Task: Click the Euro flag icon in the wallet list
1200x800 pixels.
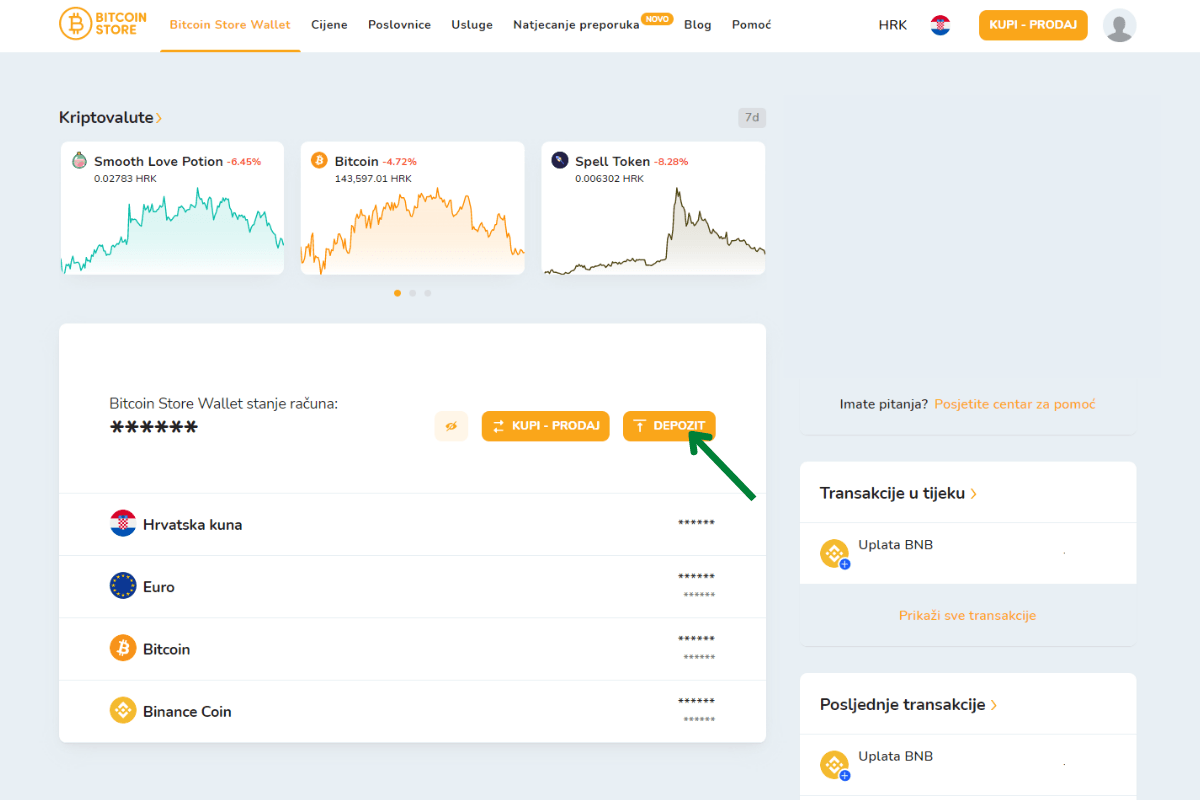Action: [122, 586]
